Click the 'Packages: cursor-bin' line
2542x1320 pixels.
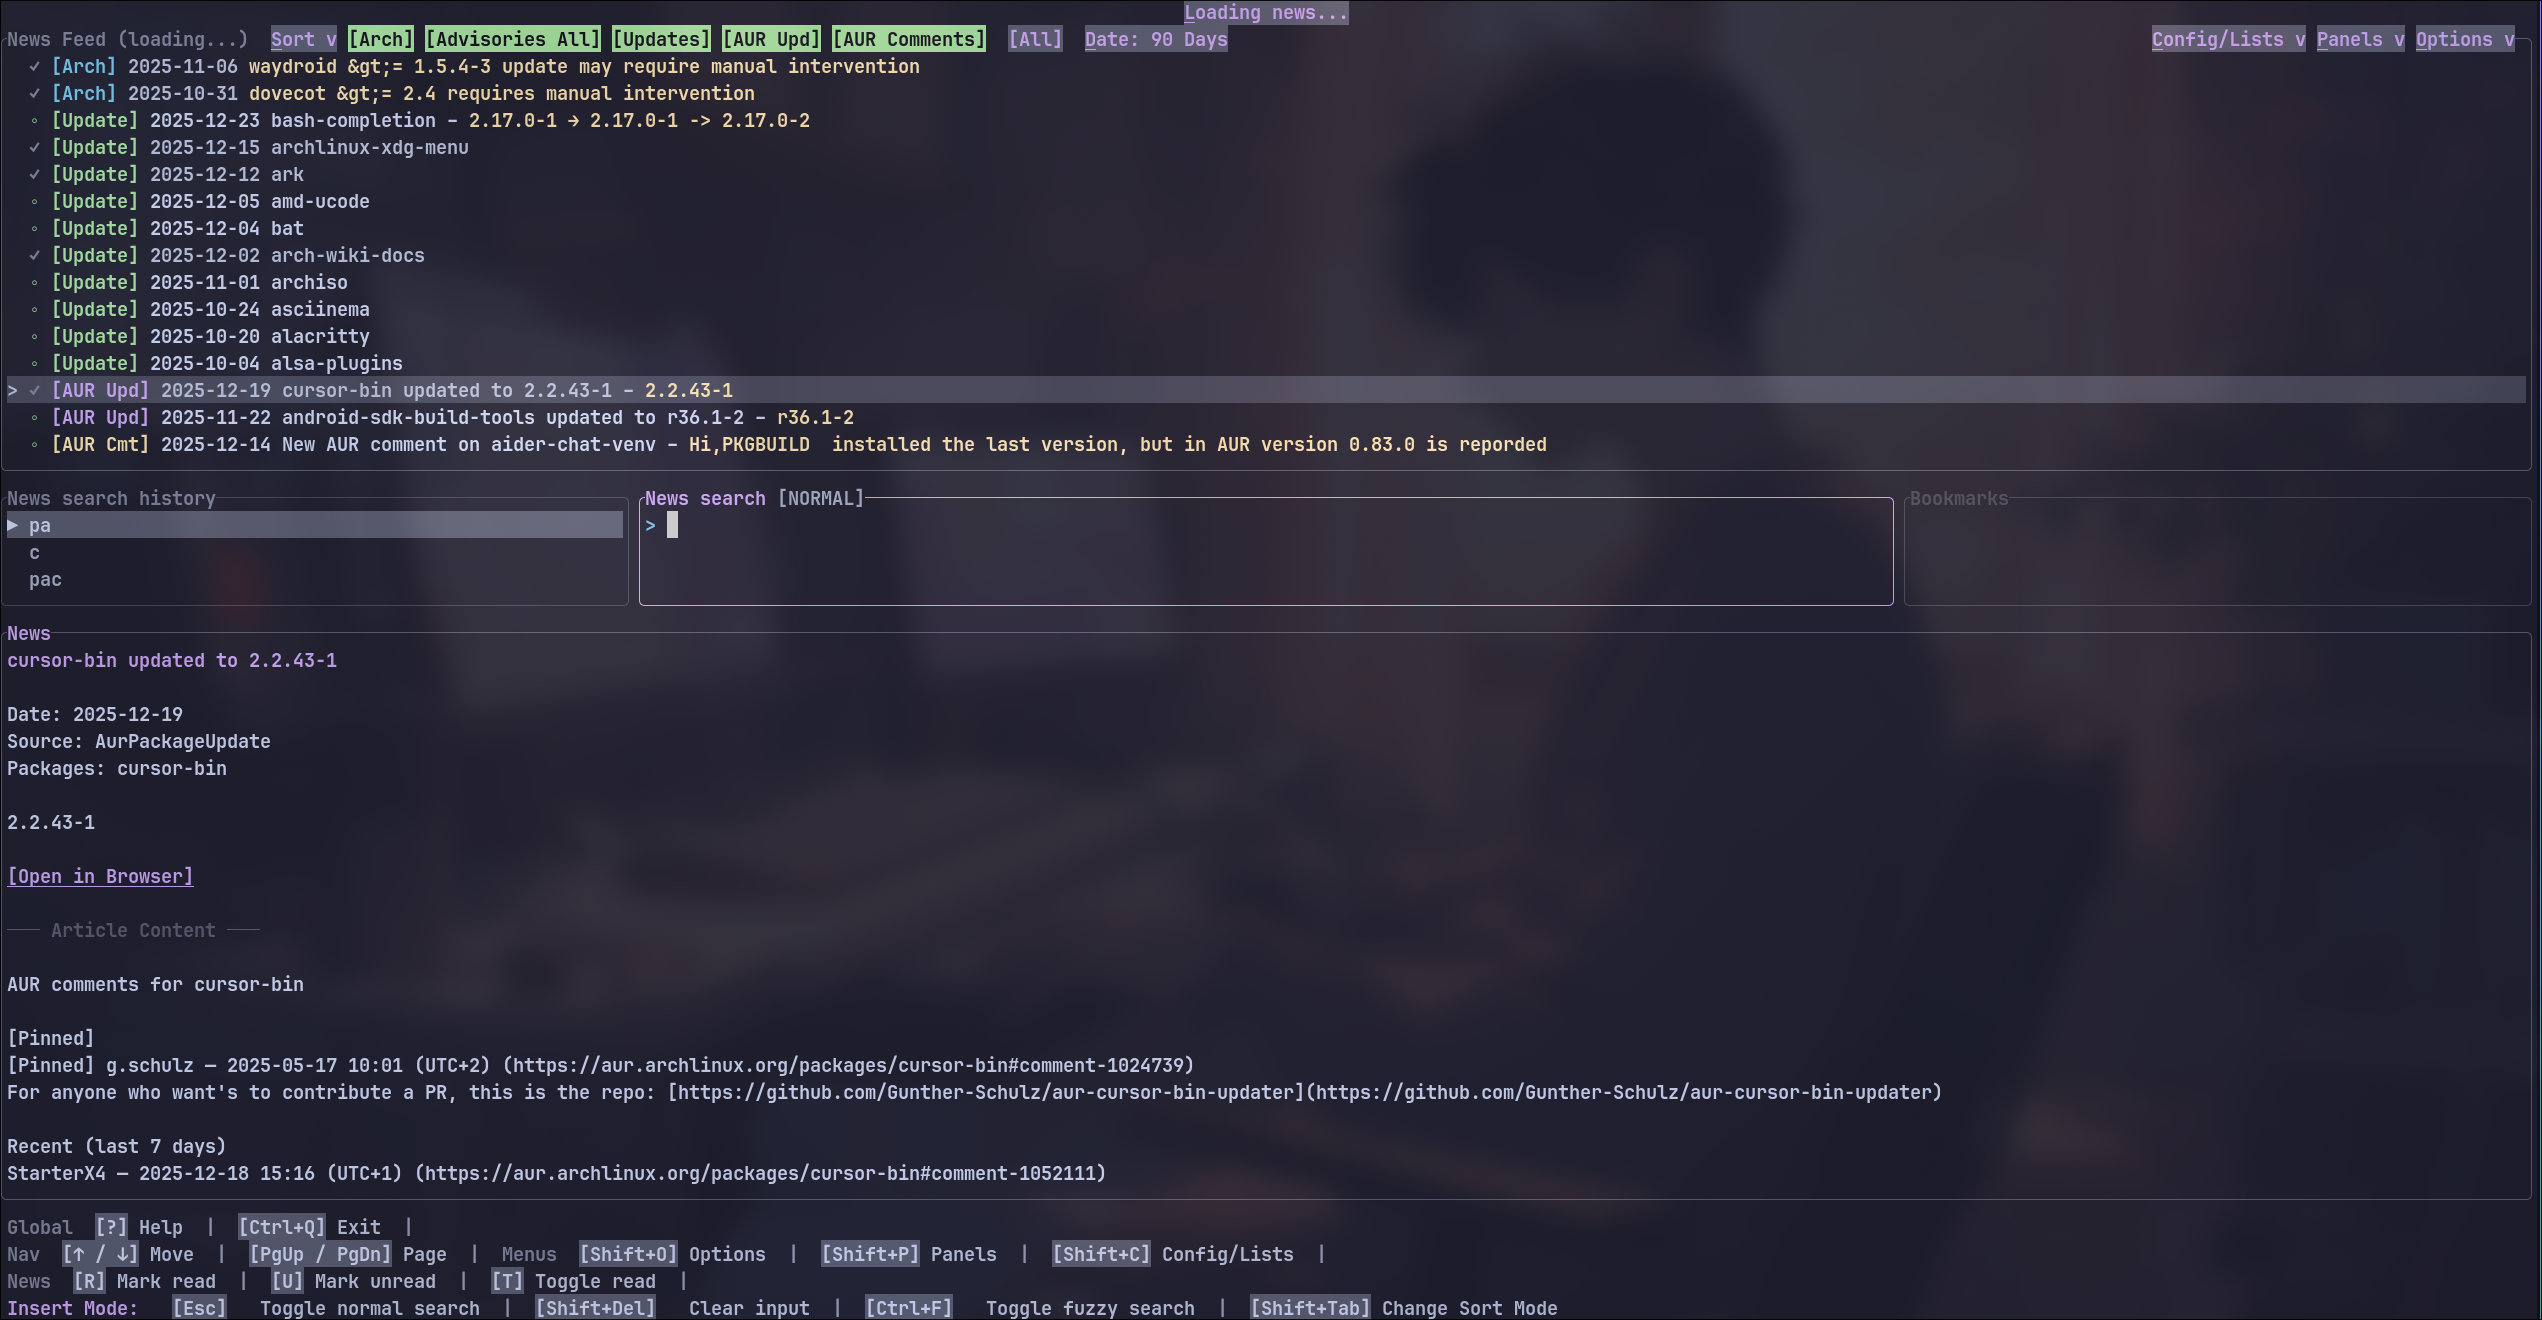point(117,768)
